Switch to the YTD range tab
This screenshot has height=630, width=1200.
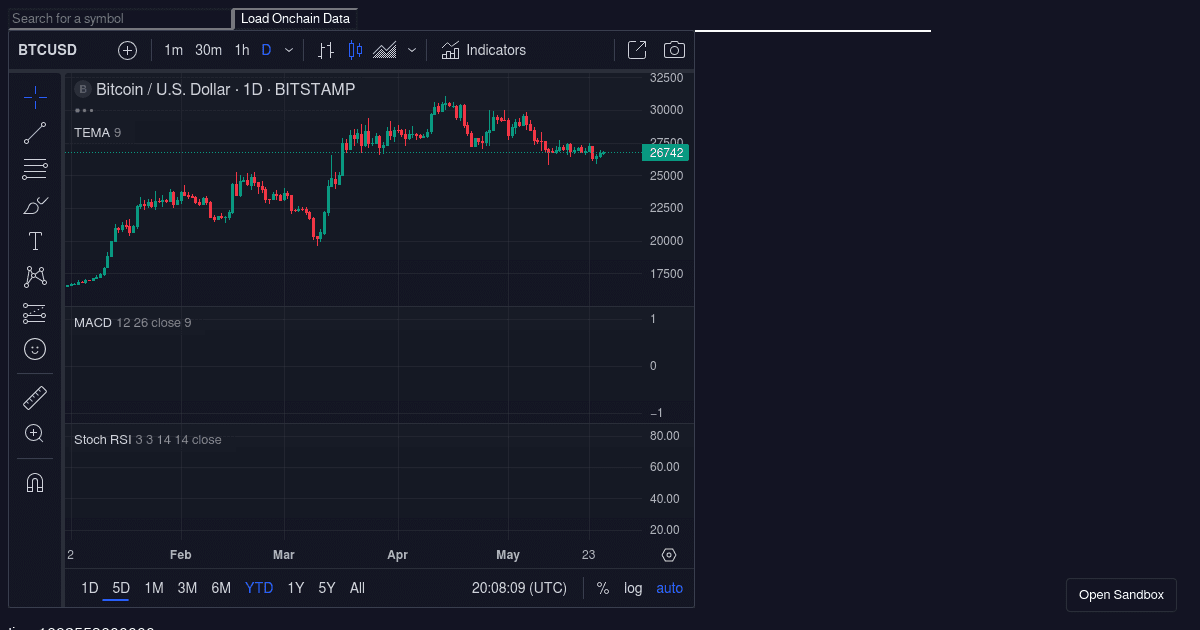pos(258,588)
